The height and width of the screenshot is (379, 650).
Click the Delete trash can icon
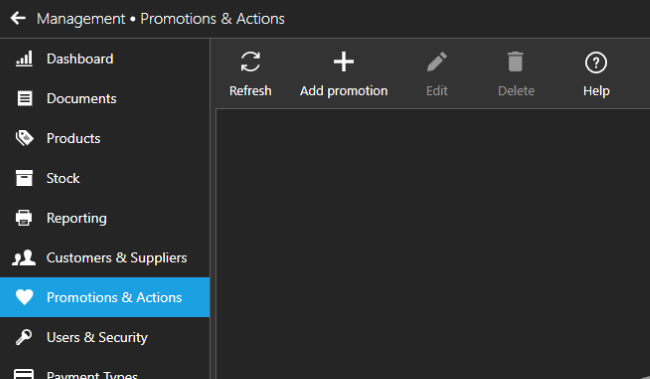click(x=516, y=62)
